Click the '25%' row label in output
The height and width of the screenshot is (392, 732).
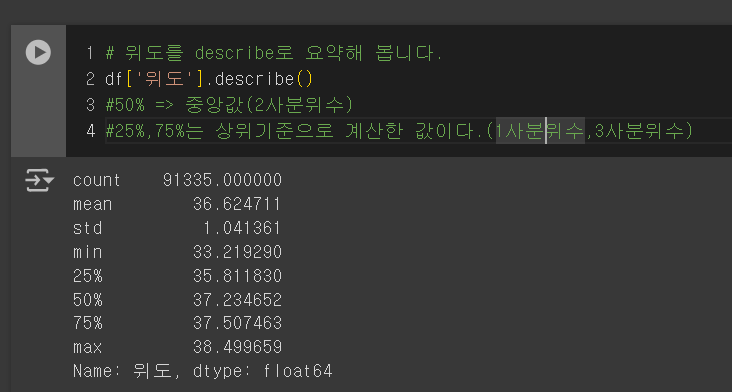pyautogui.click(x=87, y=276)
